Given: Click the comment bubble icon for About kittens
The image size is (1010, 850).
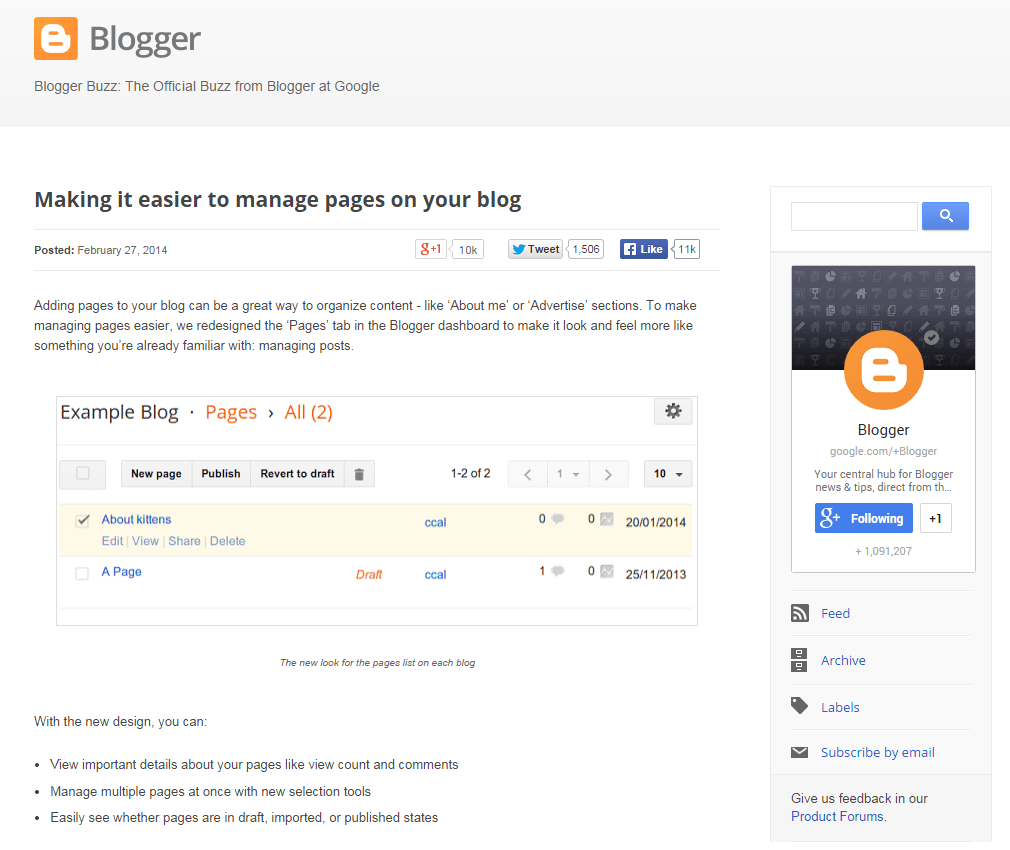Looking at the screenshot, I should pos(558,518).
